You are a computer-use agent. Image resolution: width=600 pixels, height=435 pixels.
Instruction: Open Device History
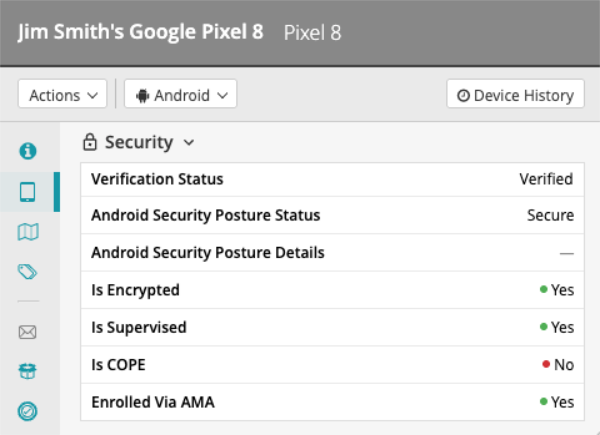pyautogui.click(x=515, y=95)
